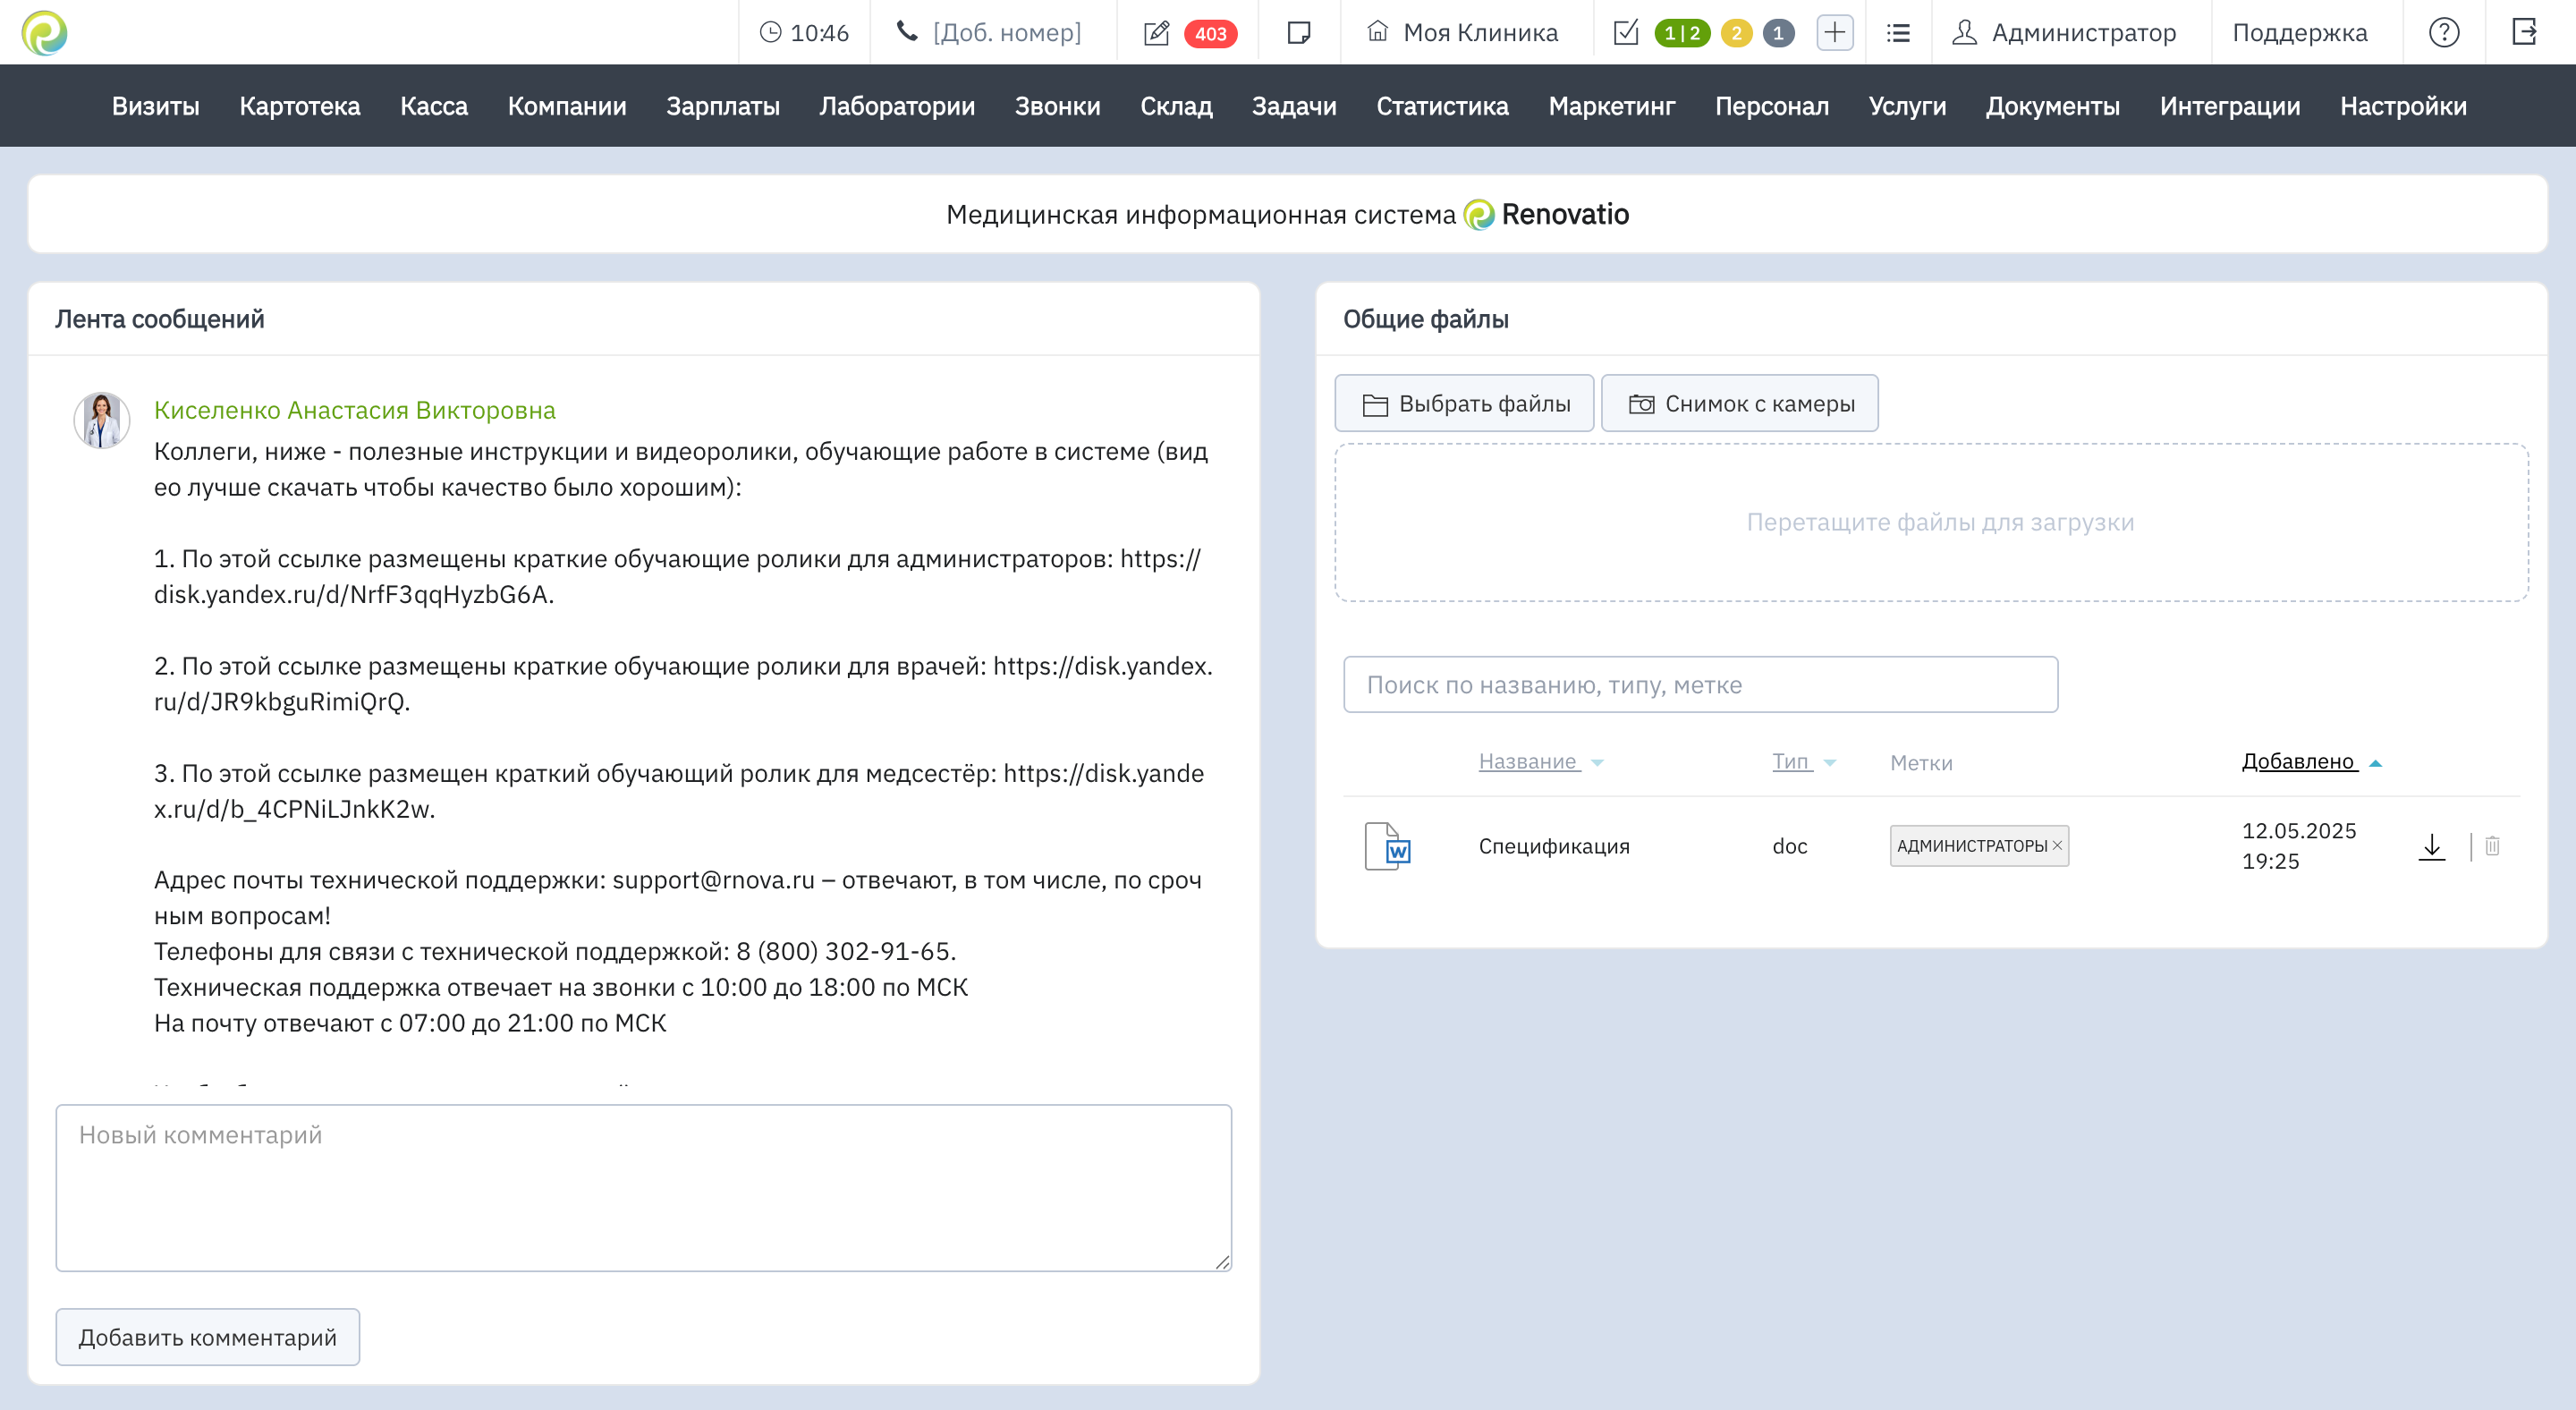Viewport: 2576px width, 1410px height.
Task: Click the Добавить комментарий button
Action: 207,1337
